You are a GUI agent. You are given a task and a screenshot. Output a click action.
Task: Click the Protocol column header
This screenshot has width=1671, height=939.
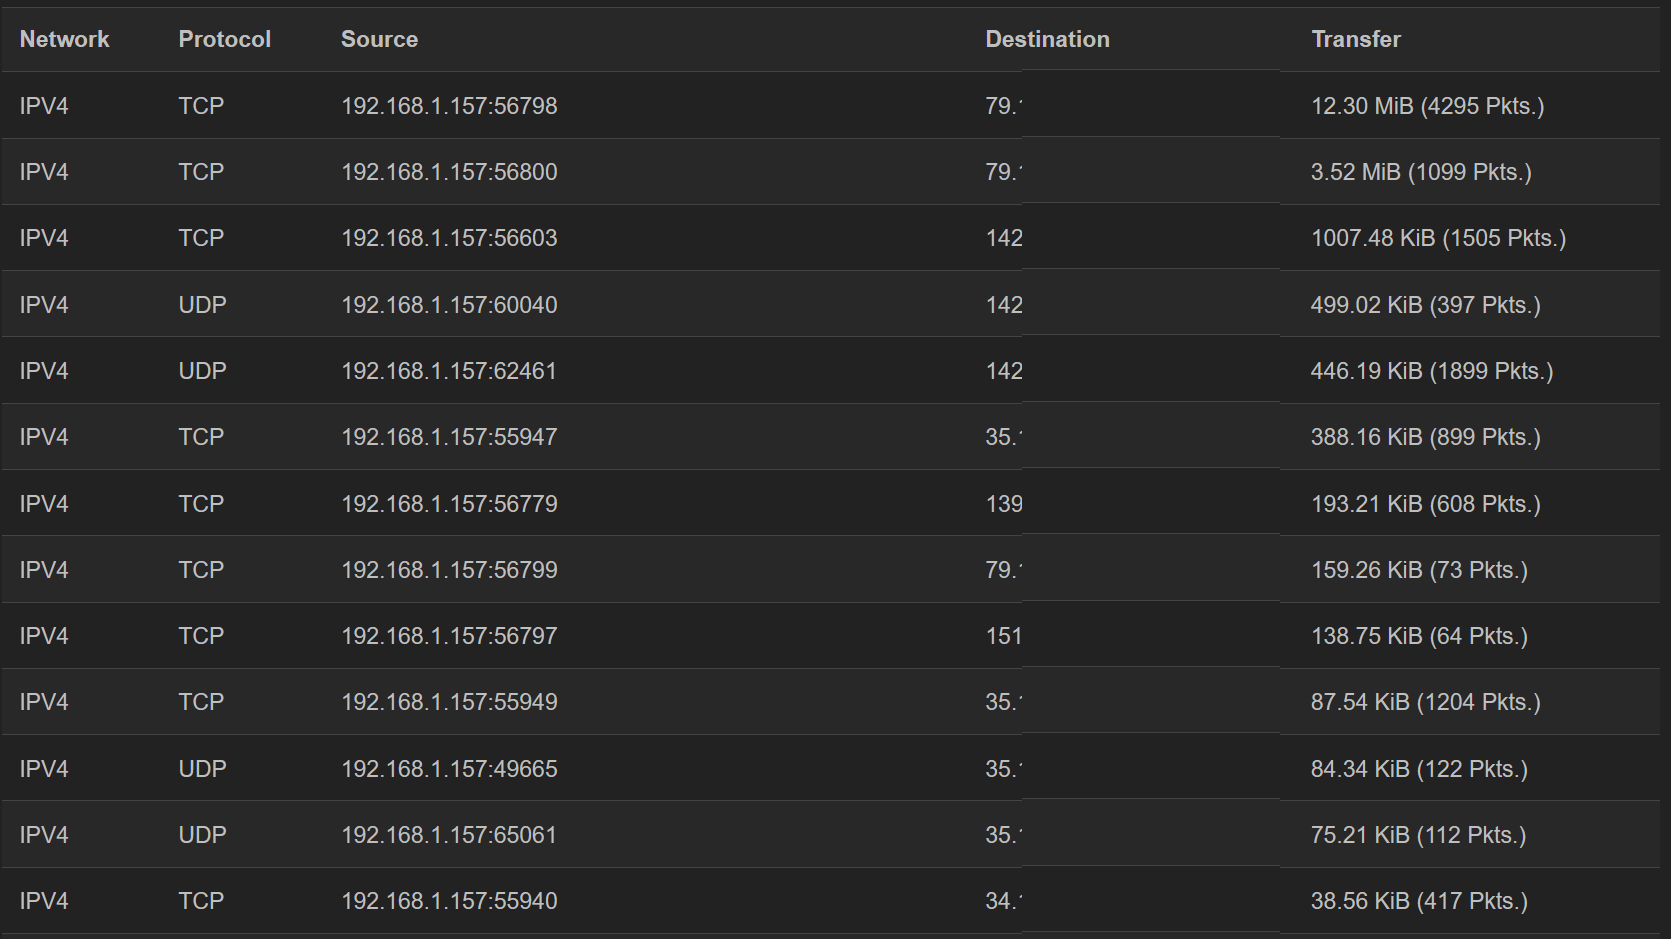(x=224, y=39)
